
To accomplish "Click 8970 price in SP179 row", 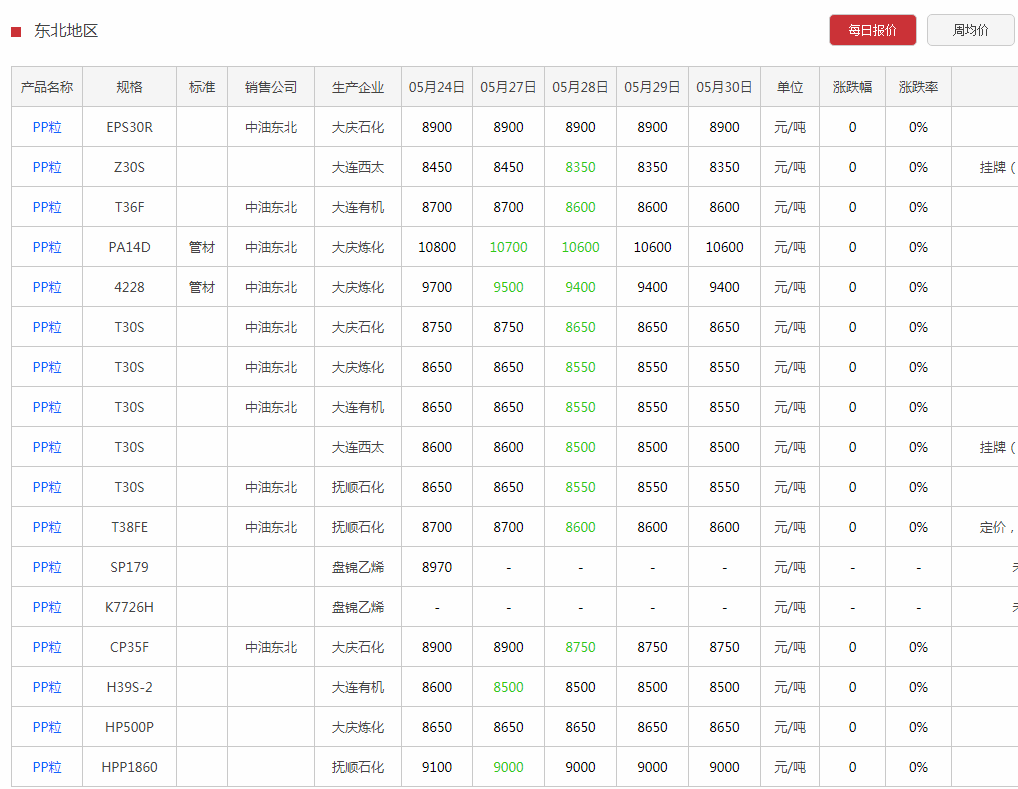I will (437, 568).
